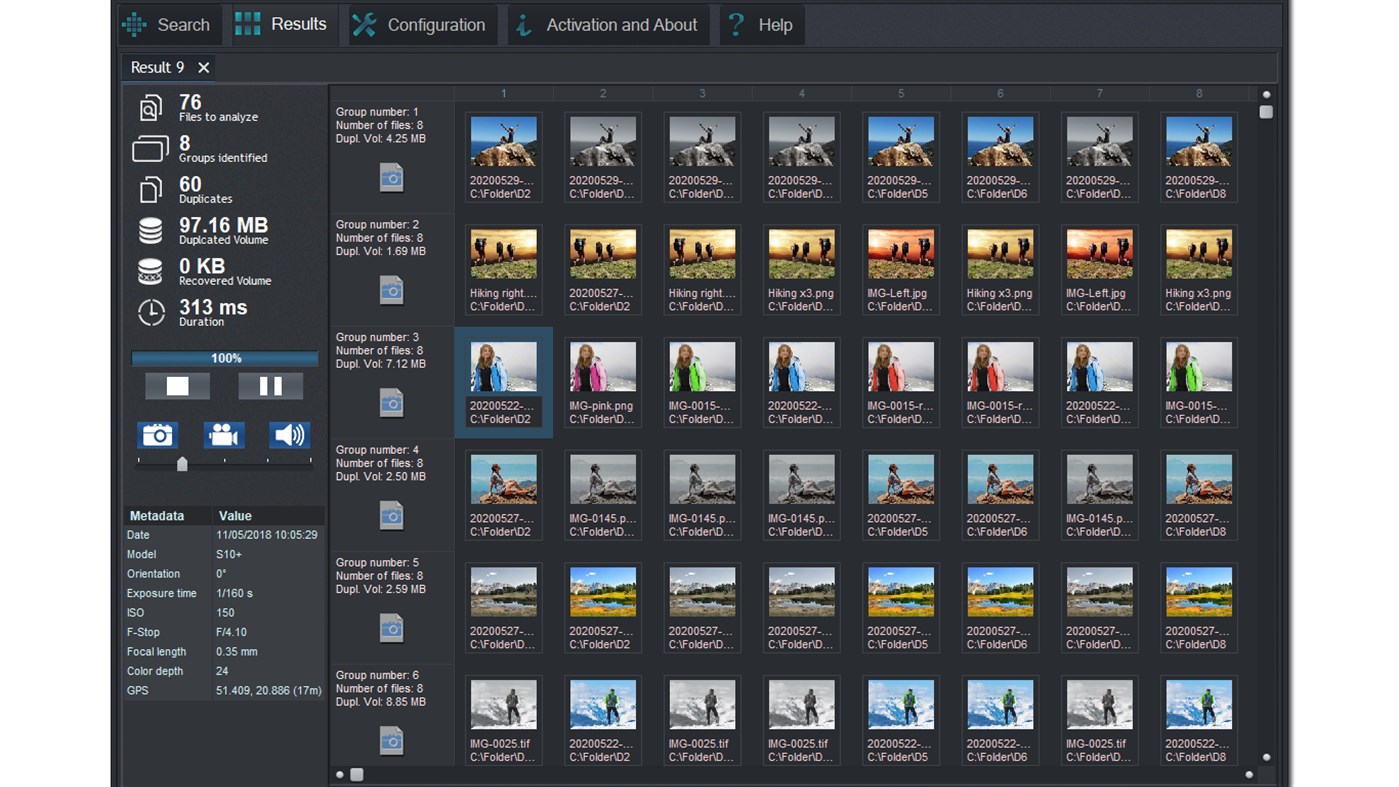Open the Help tab
The height and width of the screenshot is (787, 1399).
761,24
